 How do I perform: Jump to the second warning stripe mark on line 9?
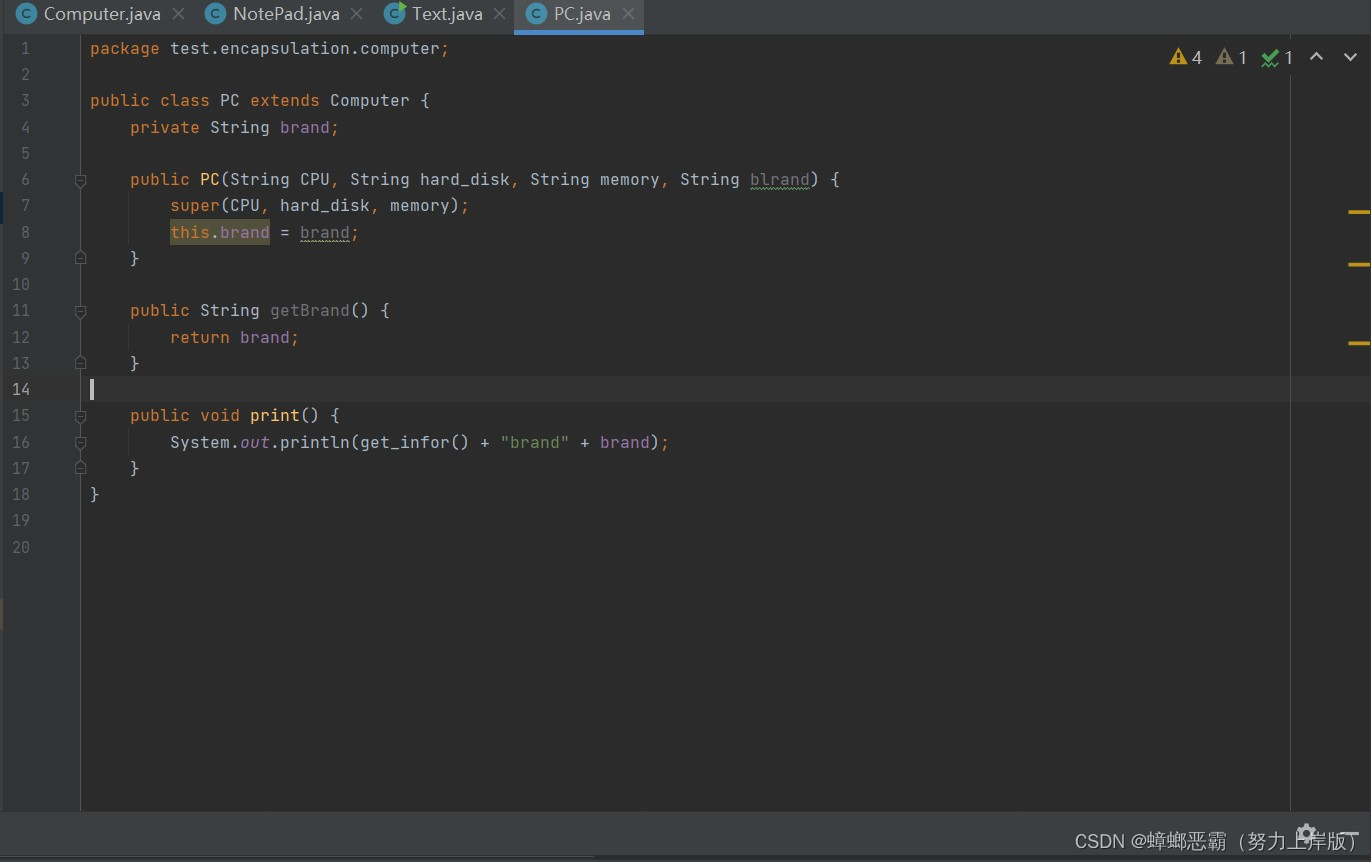1359,264
